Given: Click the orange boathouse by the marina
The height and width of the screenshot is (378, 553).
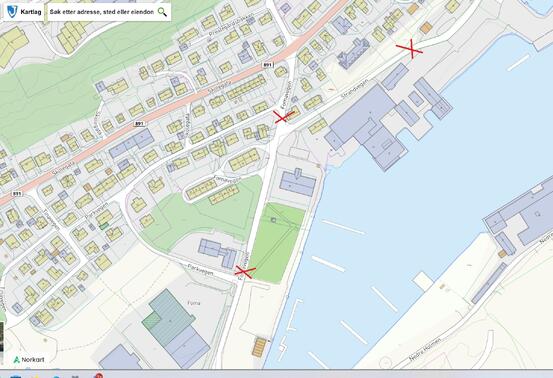Looking at the screenshot, I should [x=260, y=347].
